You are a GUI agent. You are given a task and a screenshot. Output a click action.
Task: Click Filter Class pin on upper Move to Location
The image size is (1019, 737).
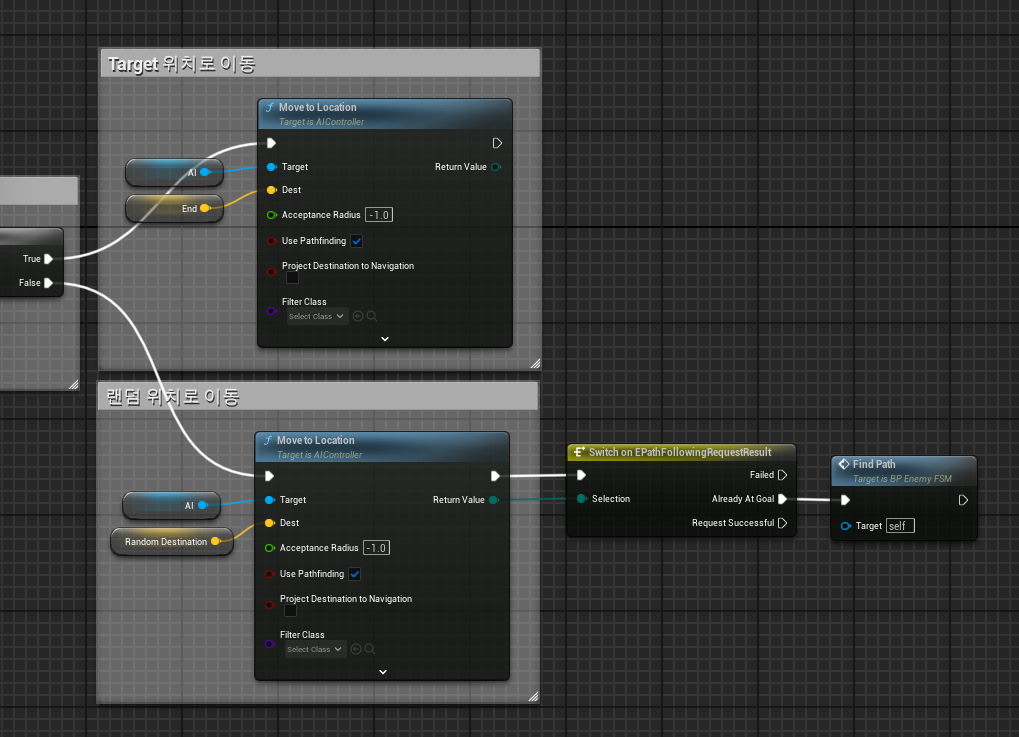click(x=272, y=311)
